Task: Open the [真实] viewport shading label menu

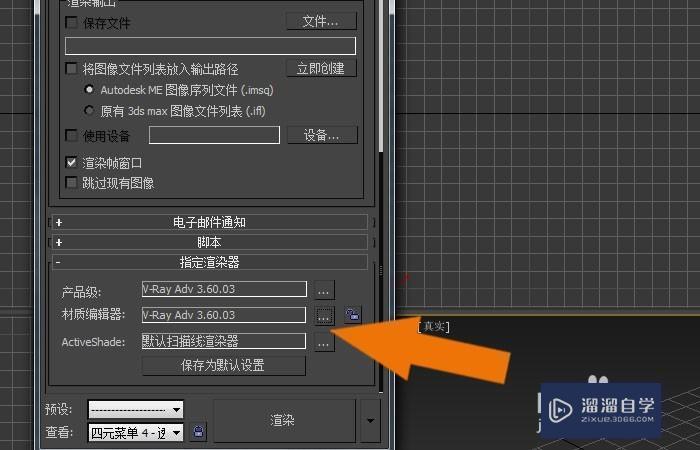Action: click(433, 327)
